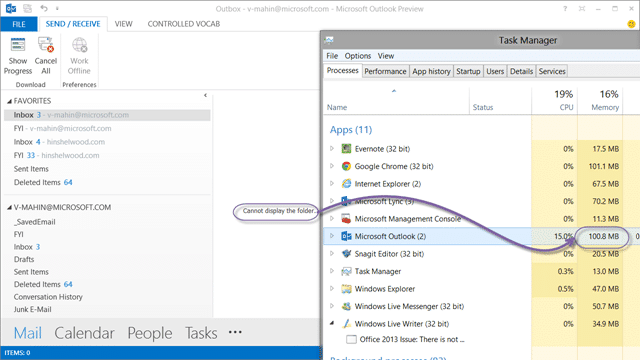The height and width of the screenshot is (360, 640).
Task: Click Microsoft Outlook icon in process list
Action: coord(346,236)
